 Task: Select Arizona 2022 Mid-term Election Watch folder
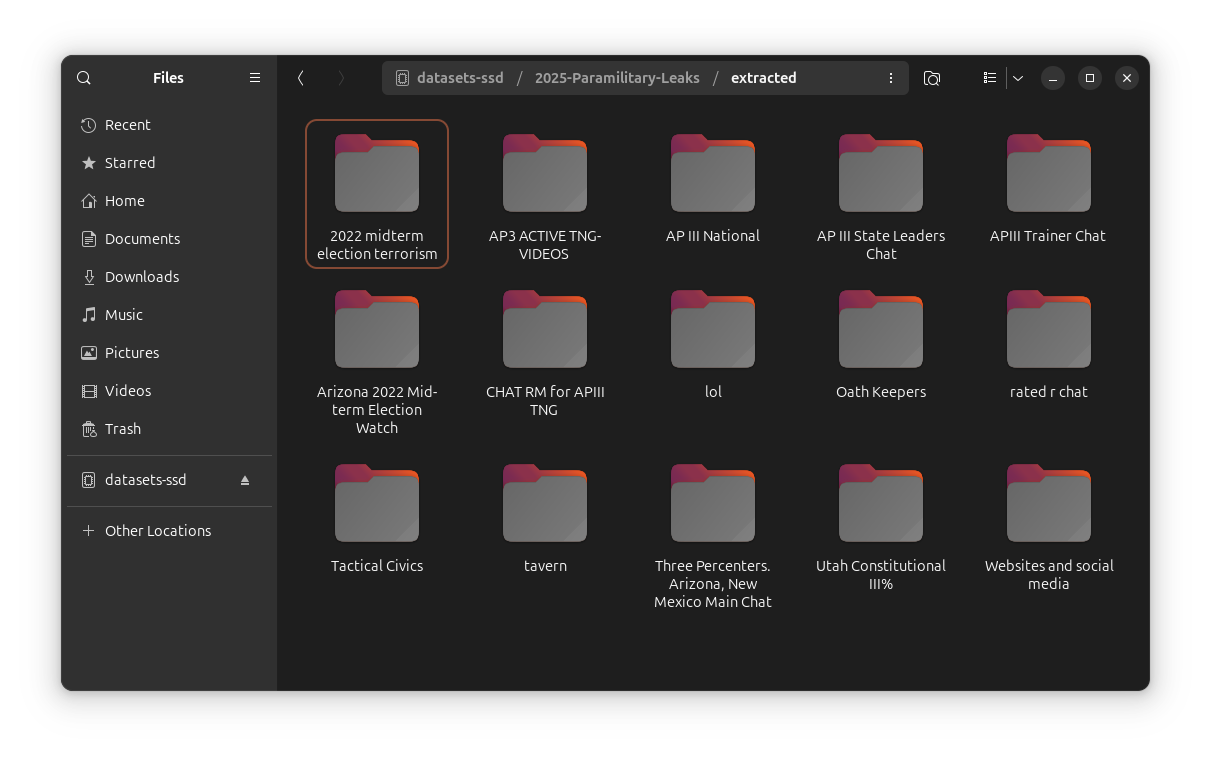tap(377, 360)
